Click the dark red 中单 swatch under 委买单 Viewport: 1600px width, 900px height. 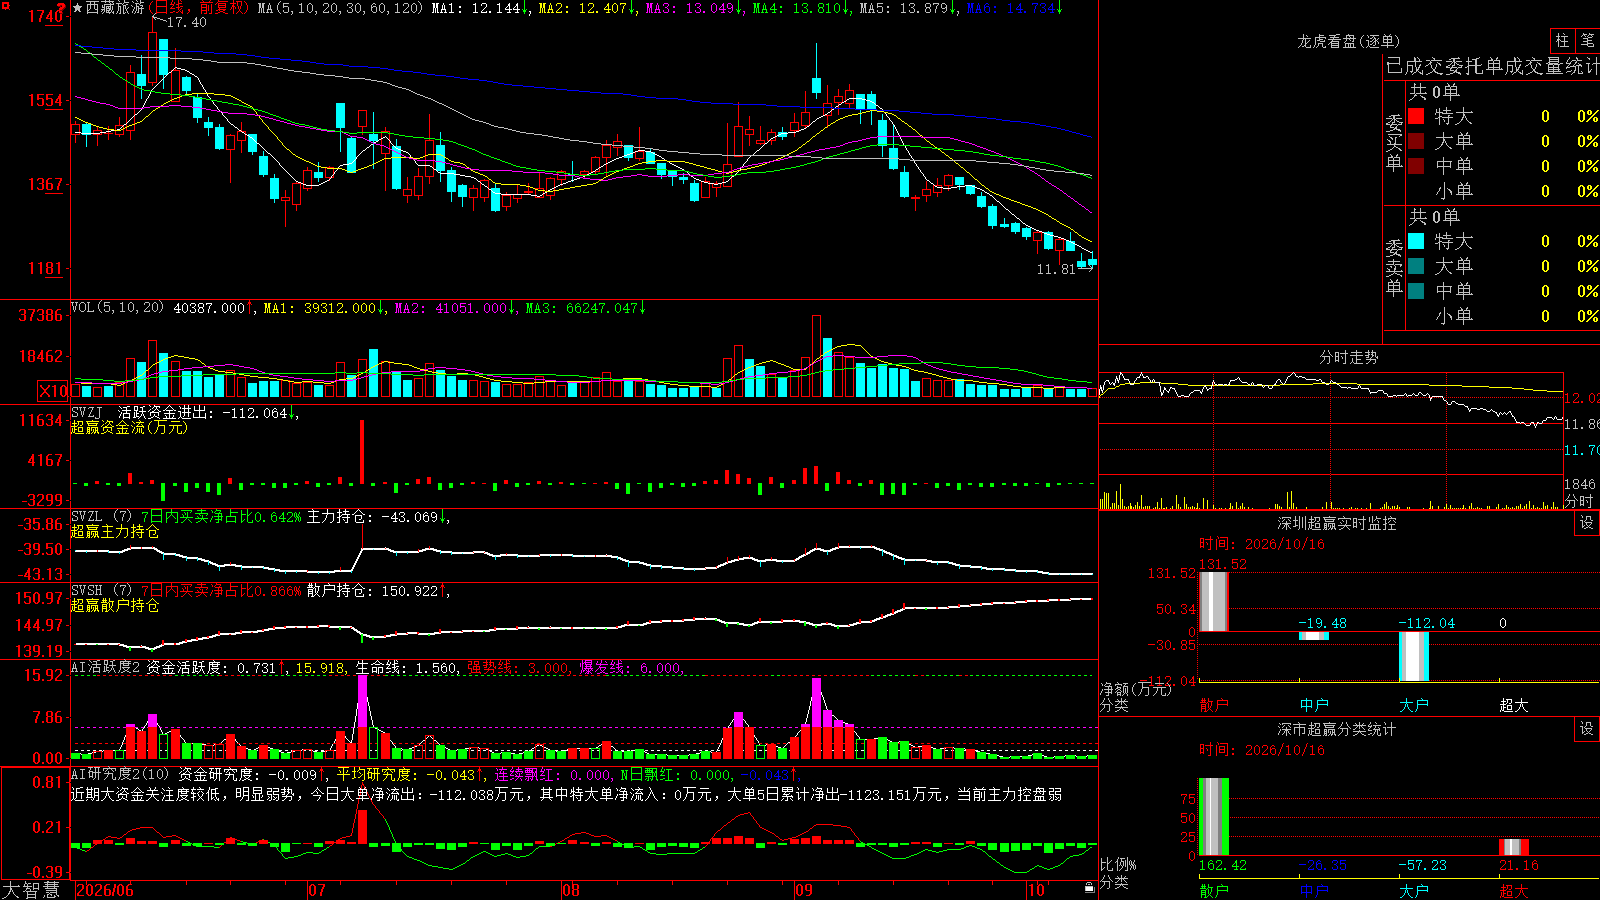coord(1416,166)
